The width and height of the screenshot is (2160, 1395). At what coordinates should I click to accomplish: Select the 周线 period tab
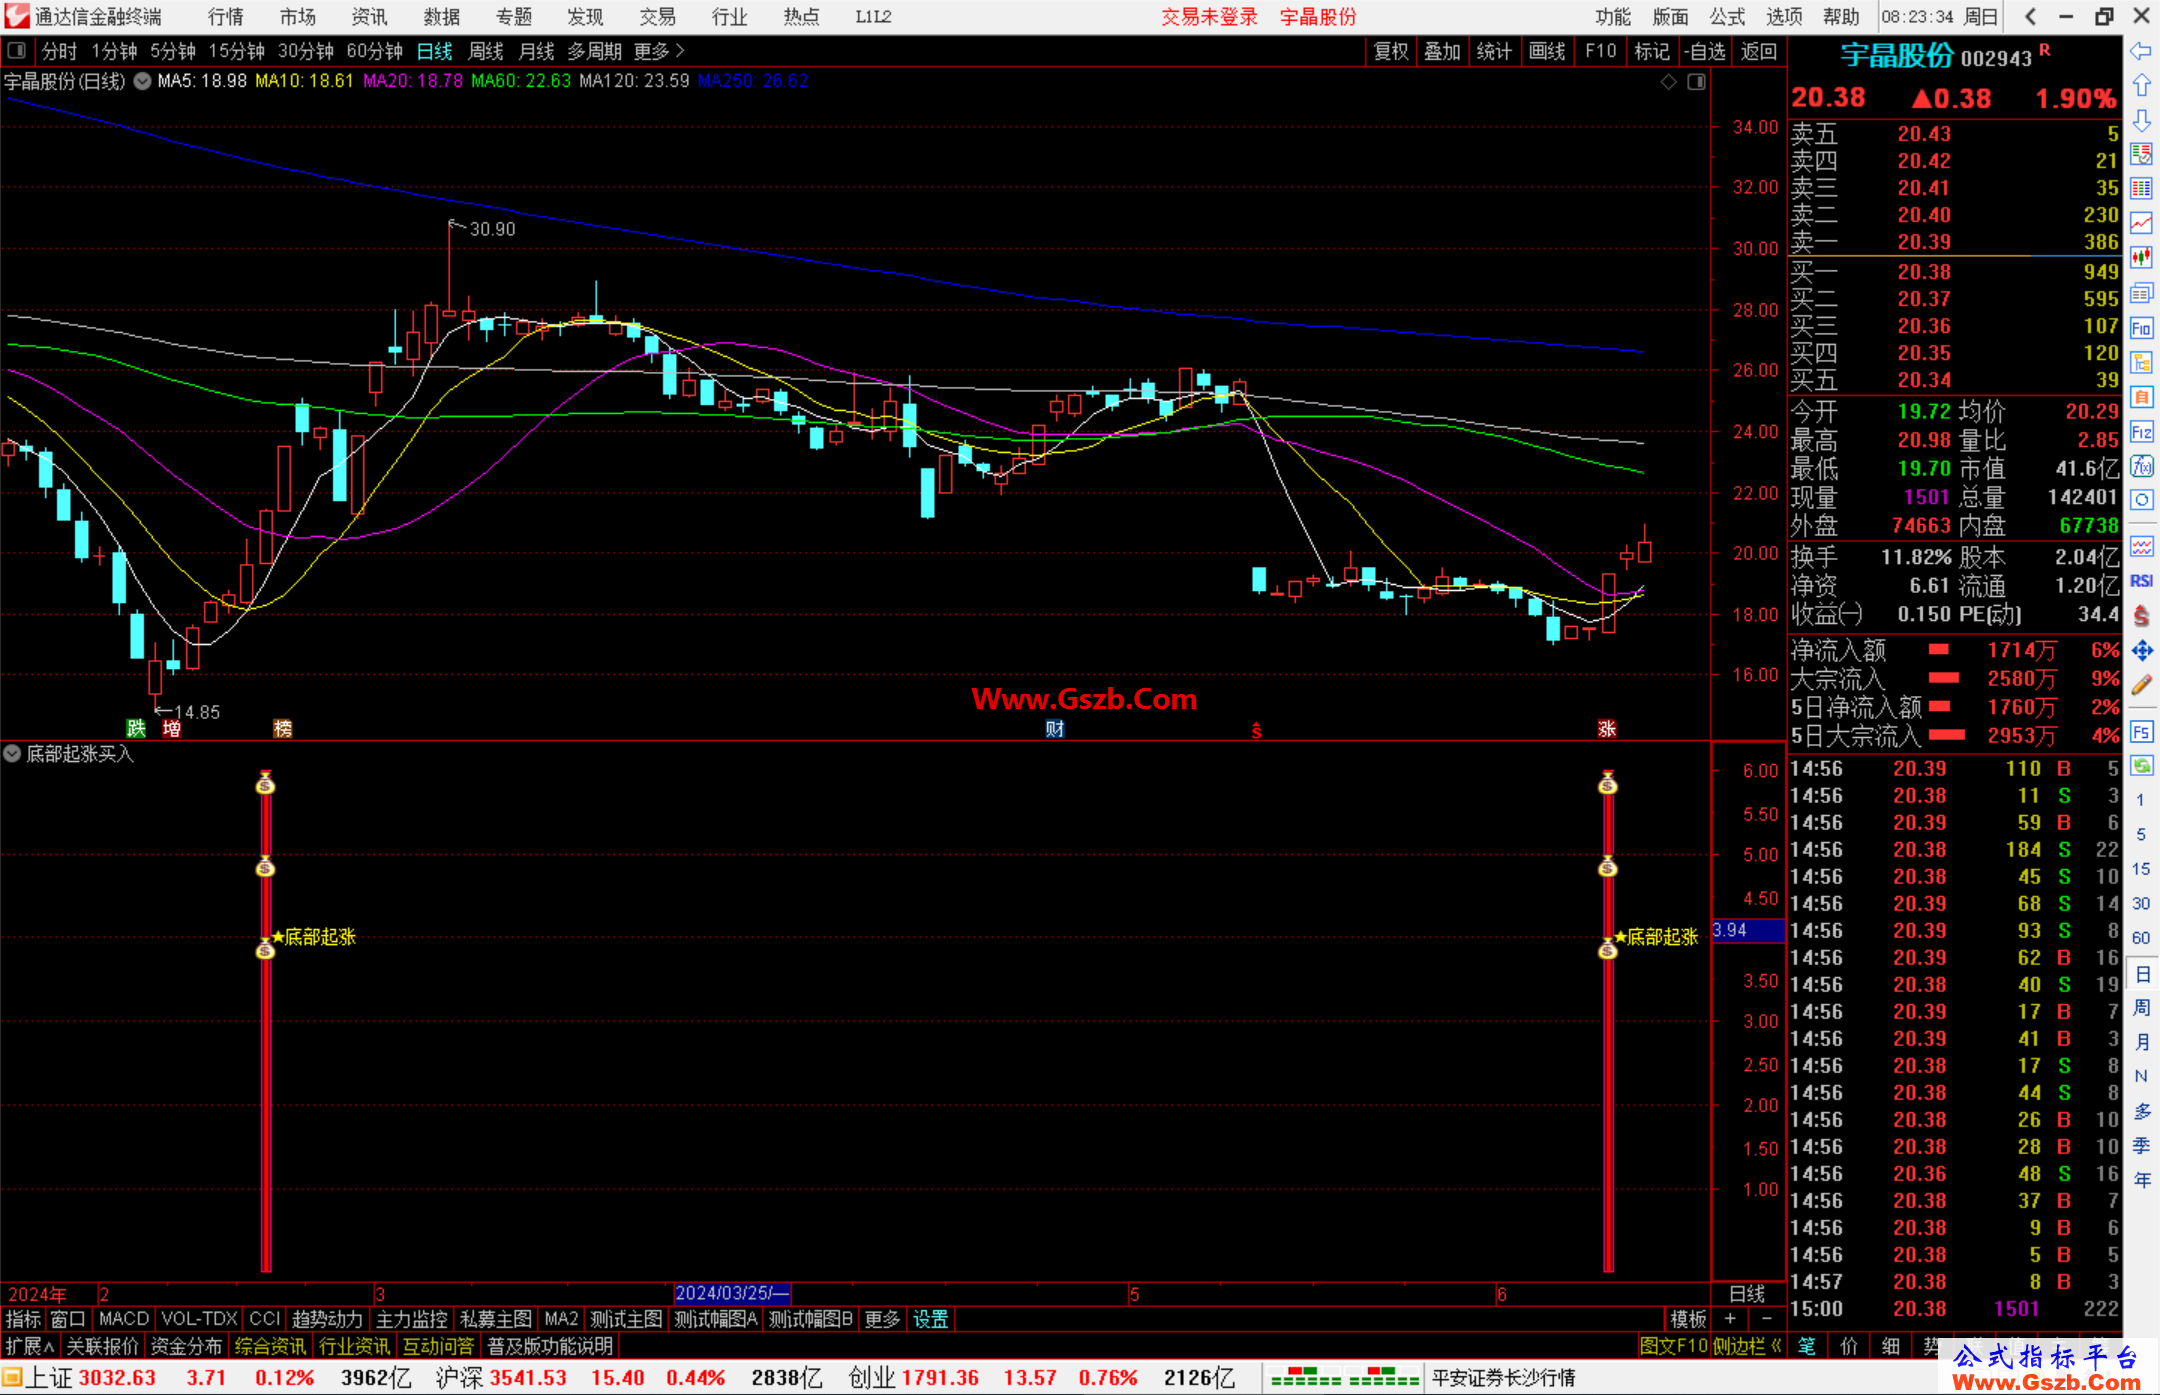point(486,51)
